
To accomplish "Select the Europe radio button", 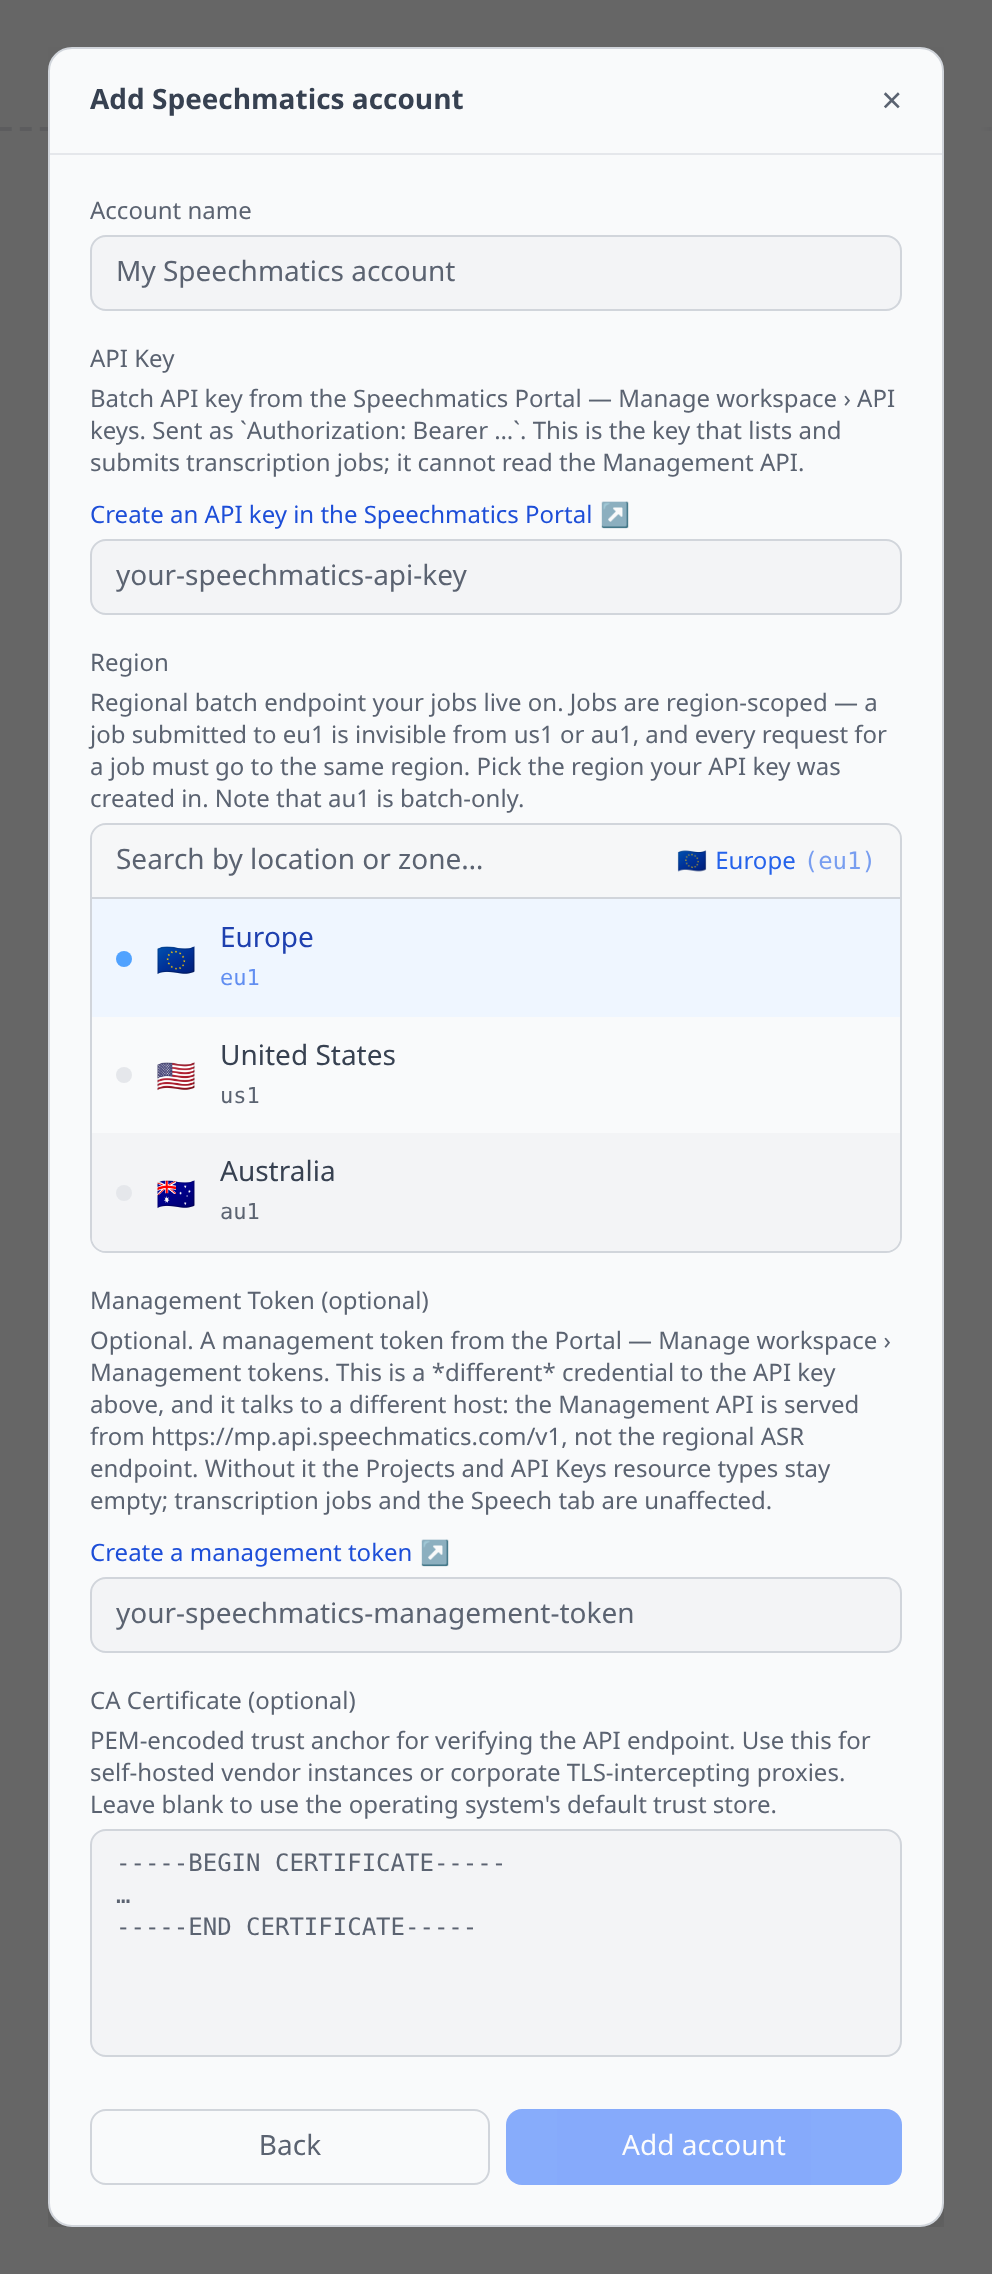I will 124,959.
